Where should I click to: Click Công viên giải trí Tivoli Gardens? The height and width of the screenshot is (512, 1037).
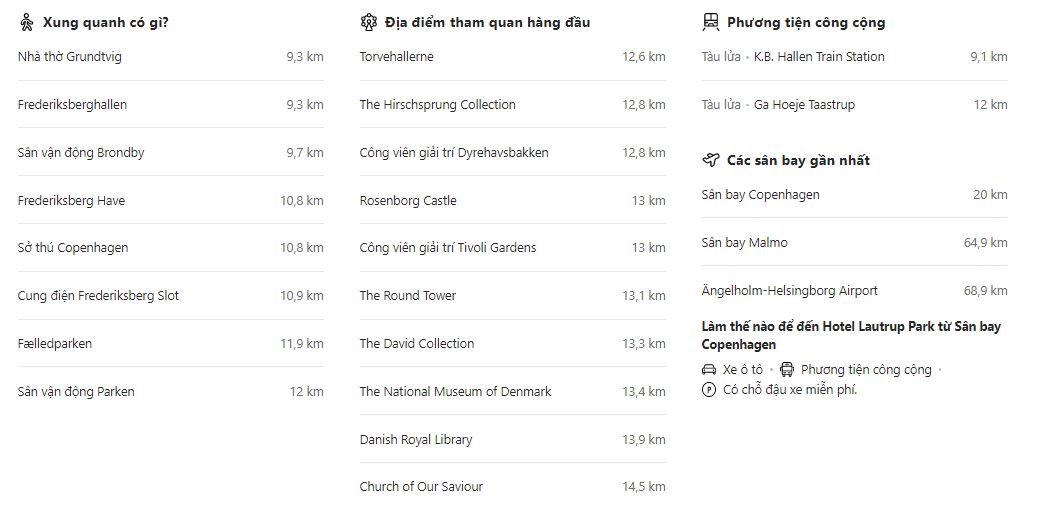pyautogui.click(x=448, y=248)
